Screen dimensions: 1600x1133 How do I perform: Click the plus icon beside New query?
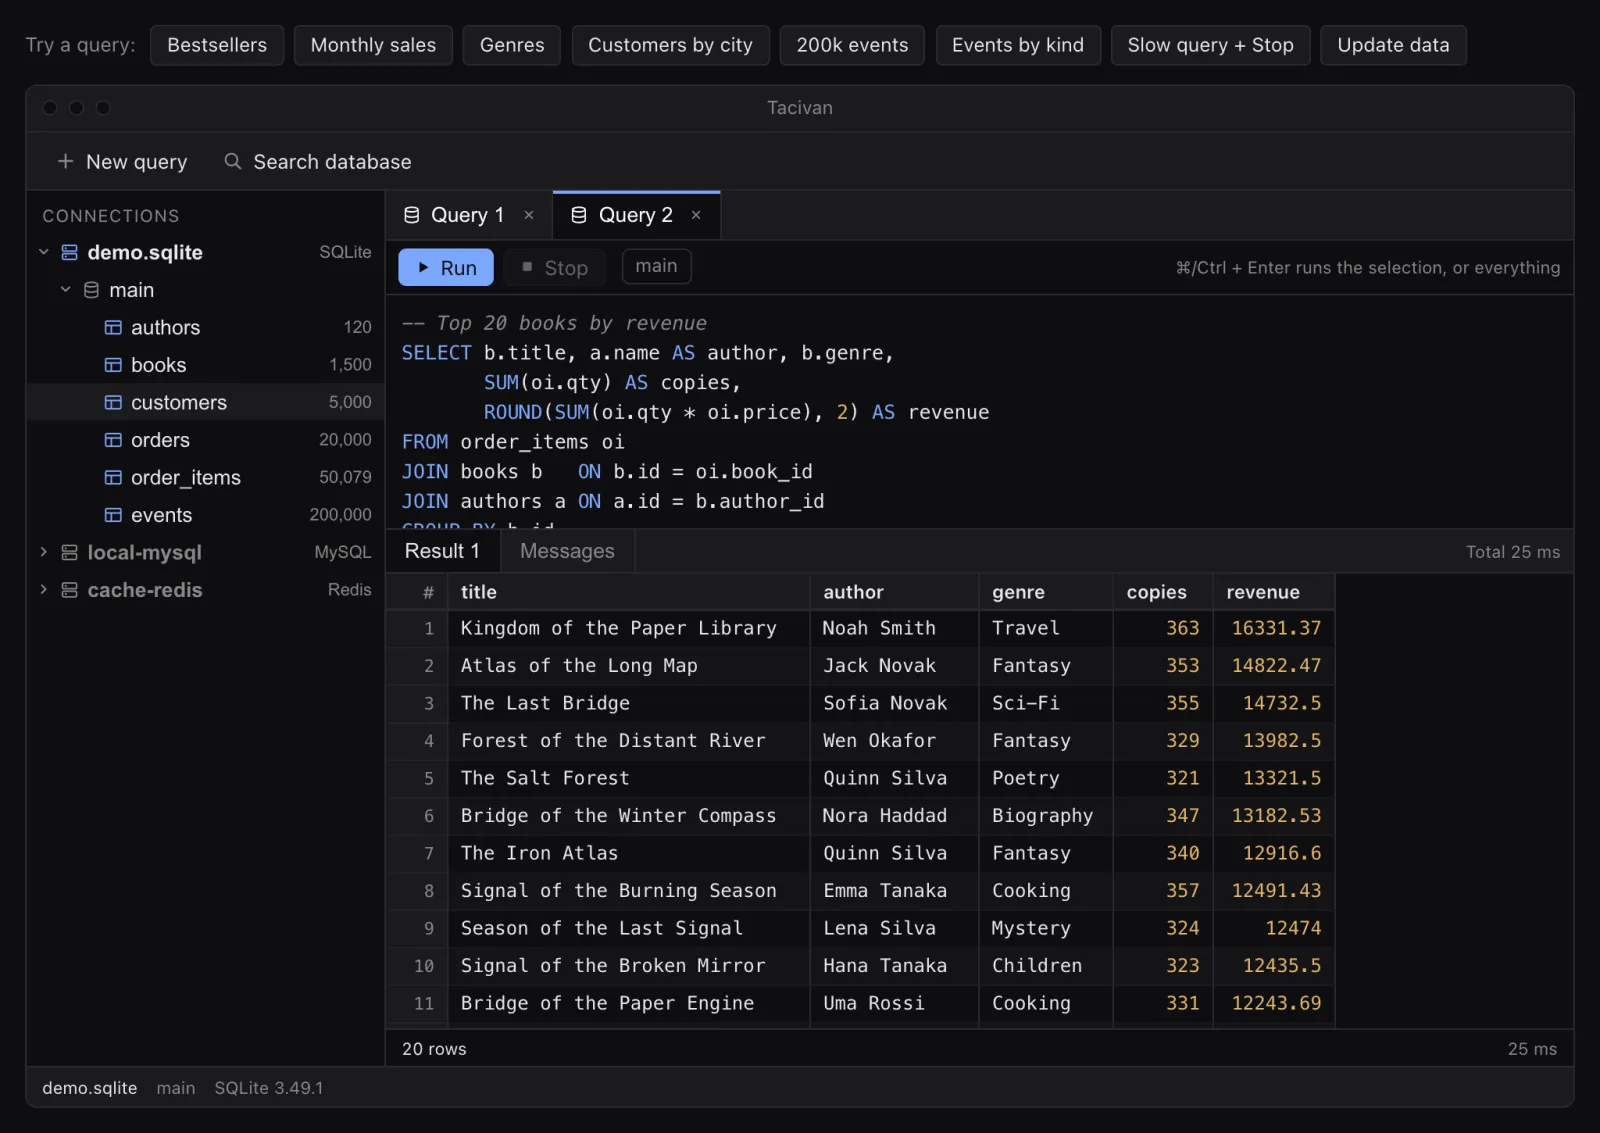point(65,161)
